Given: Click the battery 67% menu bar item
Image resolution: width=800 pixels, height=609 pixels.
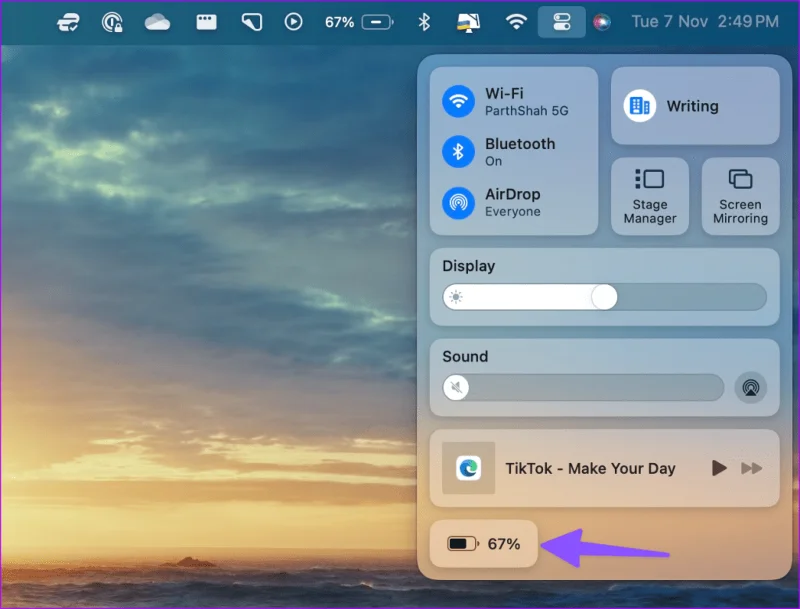Looking at the screenshot, I should (x=359, y=22).
